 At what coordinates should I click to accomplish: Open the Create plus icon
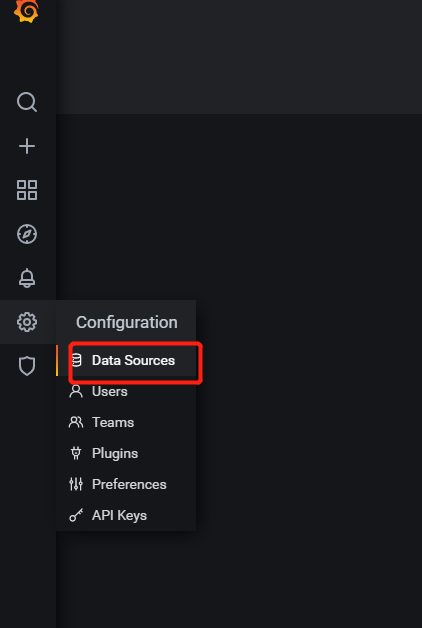pyautogui.click(x=27, y=146)
